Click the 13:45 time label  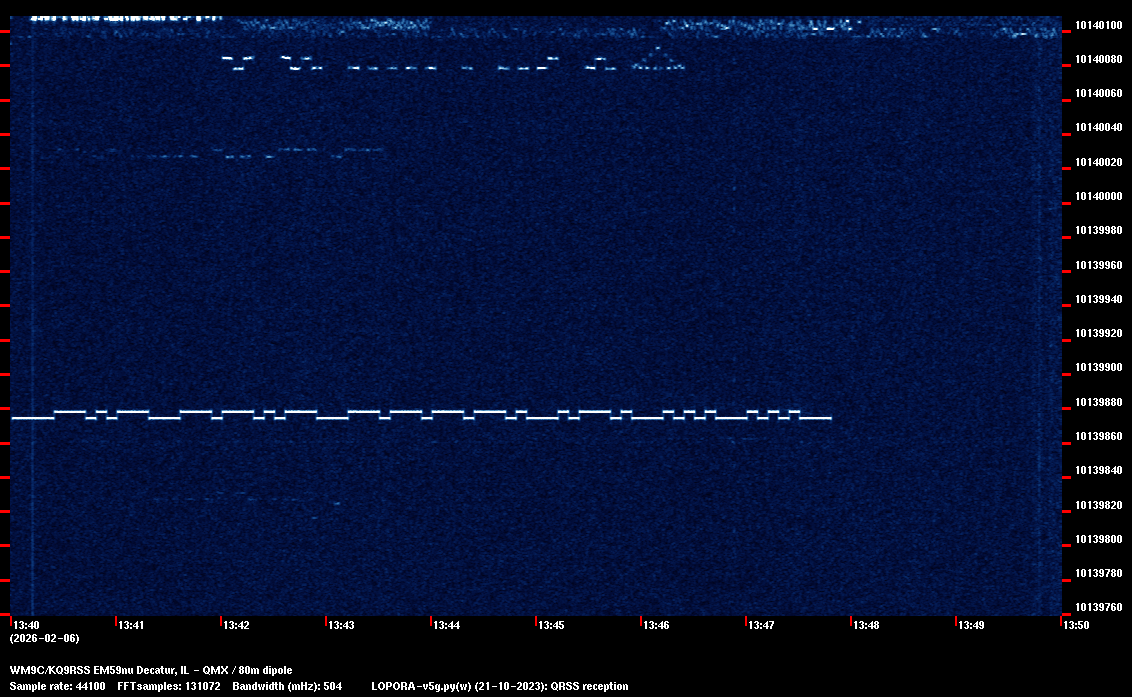[x=551, y=625]
